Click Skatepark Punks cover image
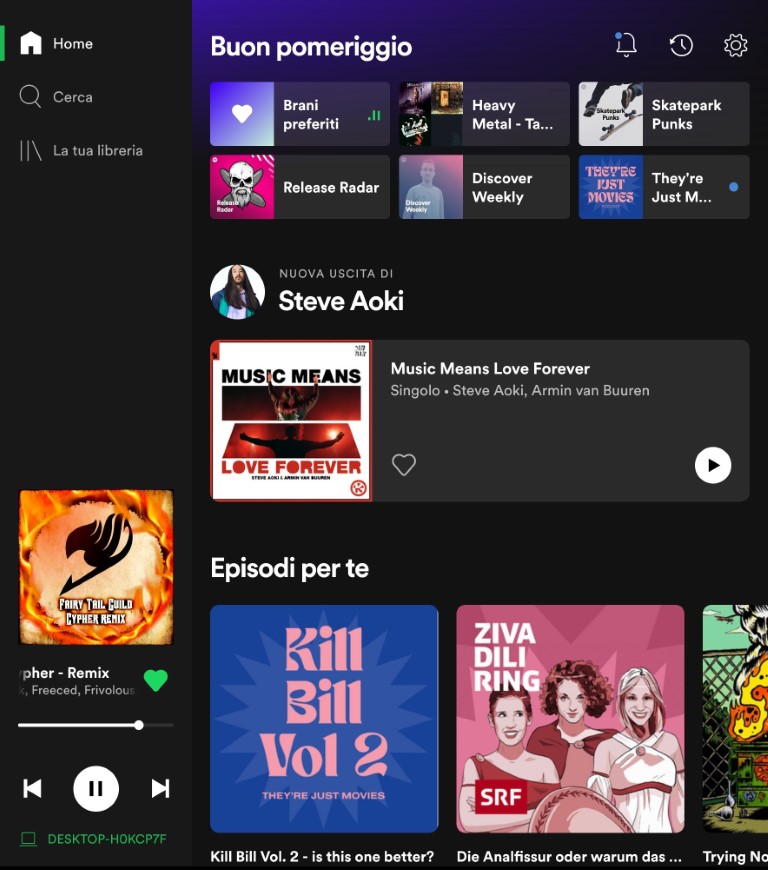The height and width of the screenshot is (870, 768). pos(611,114)
